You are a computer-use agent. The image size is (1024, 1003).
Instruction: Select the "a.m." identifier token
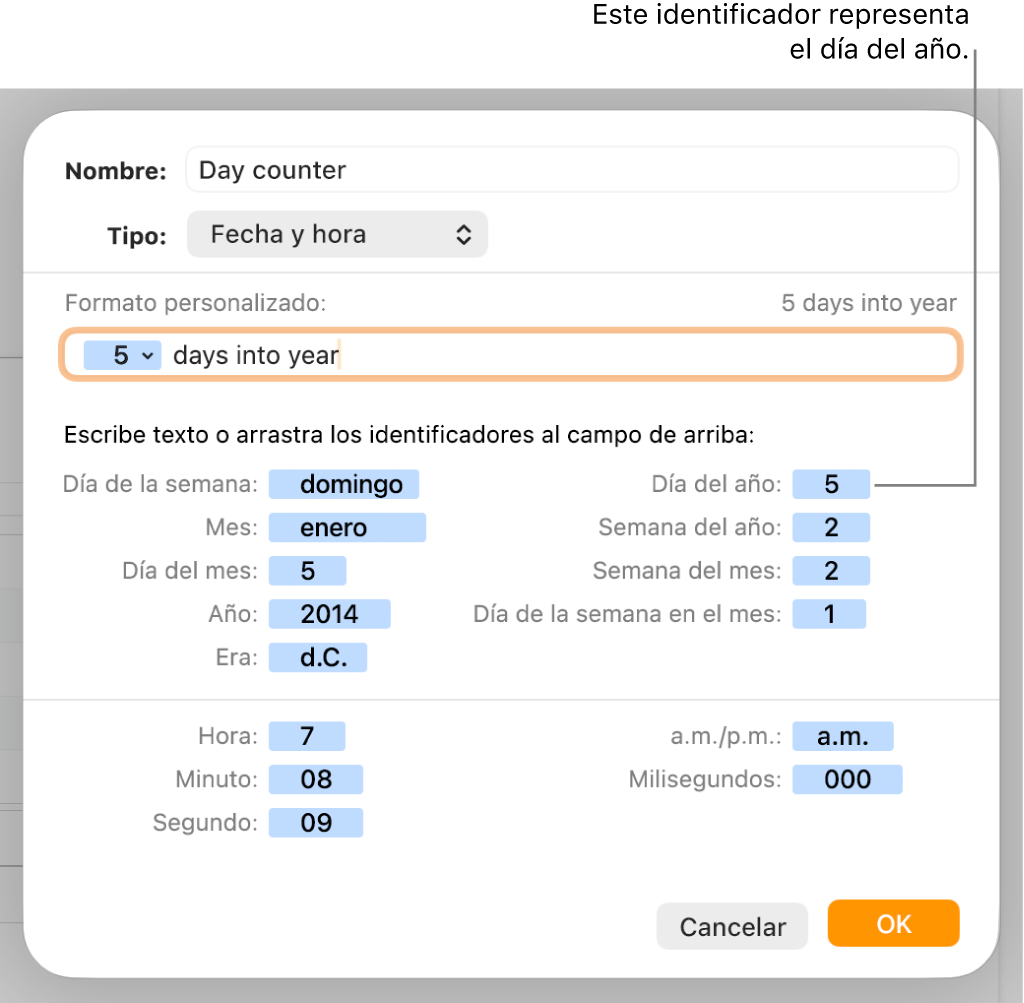click(843, 735)
